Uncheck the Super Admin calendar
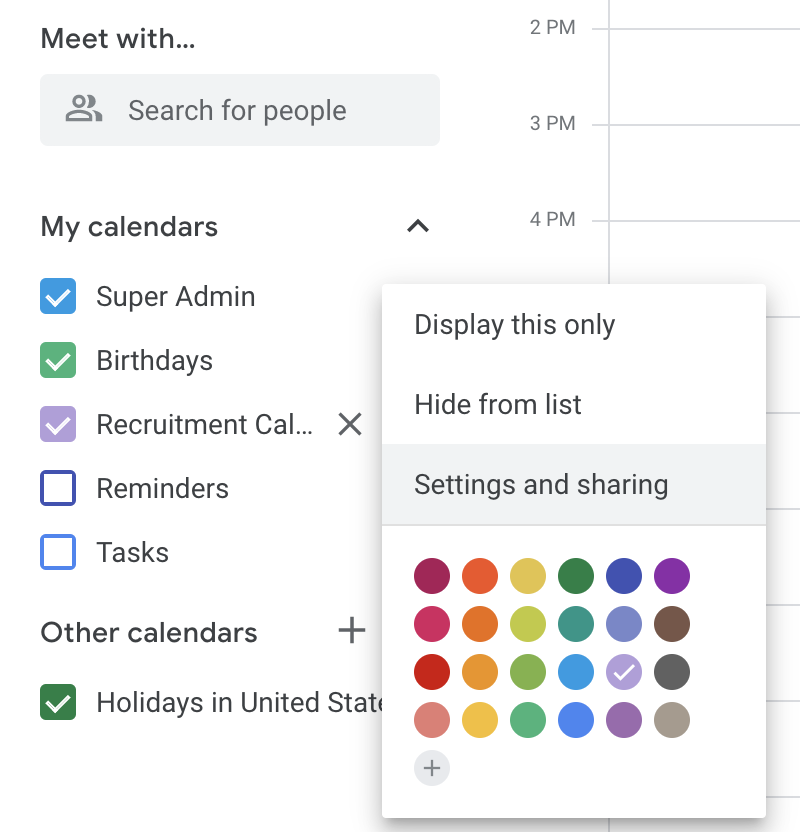The width and height of the screenshot is (800, 832). (58, 296)
